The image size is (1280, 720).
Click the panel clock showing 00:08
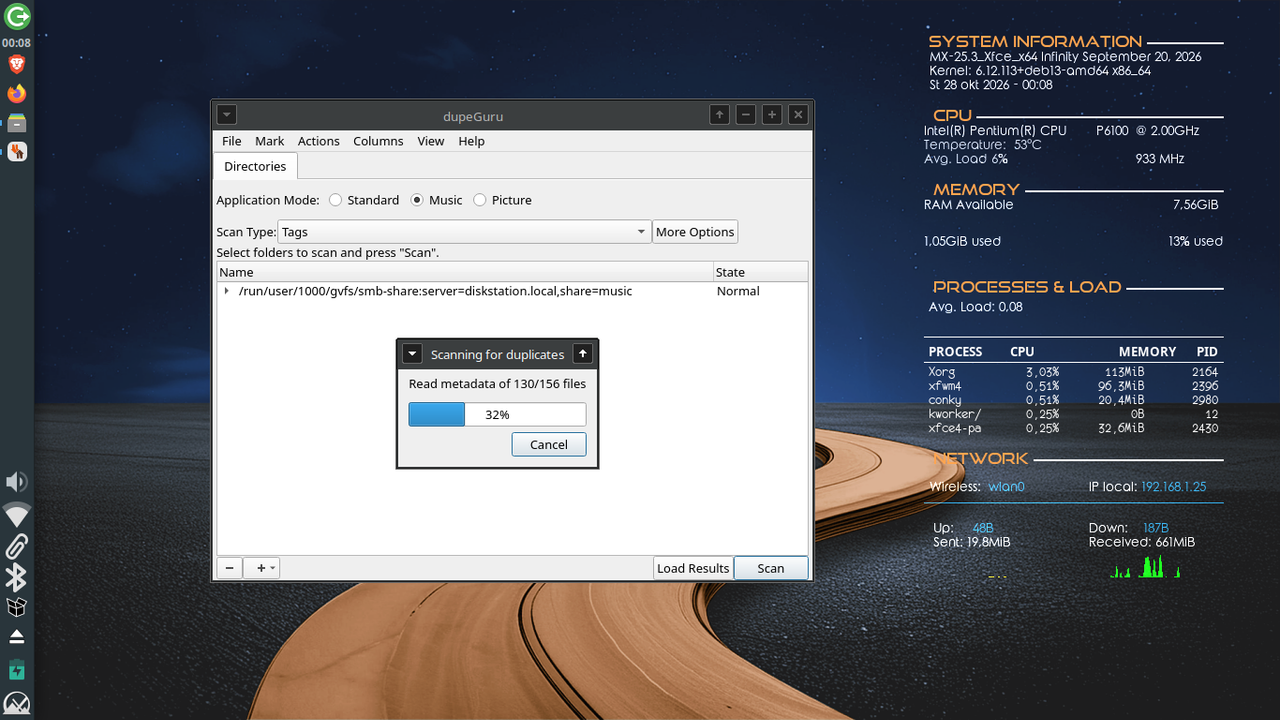pyautogui.click(x=16, y=43)
